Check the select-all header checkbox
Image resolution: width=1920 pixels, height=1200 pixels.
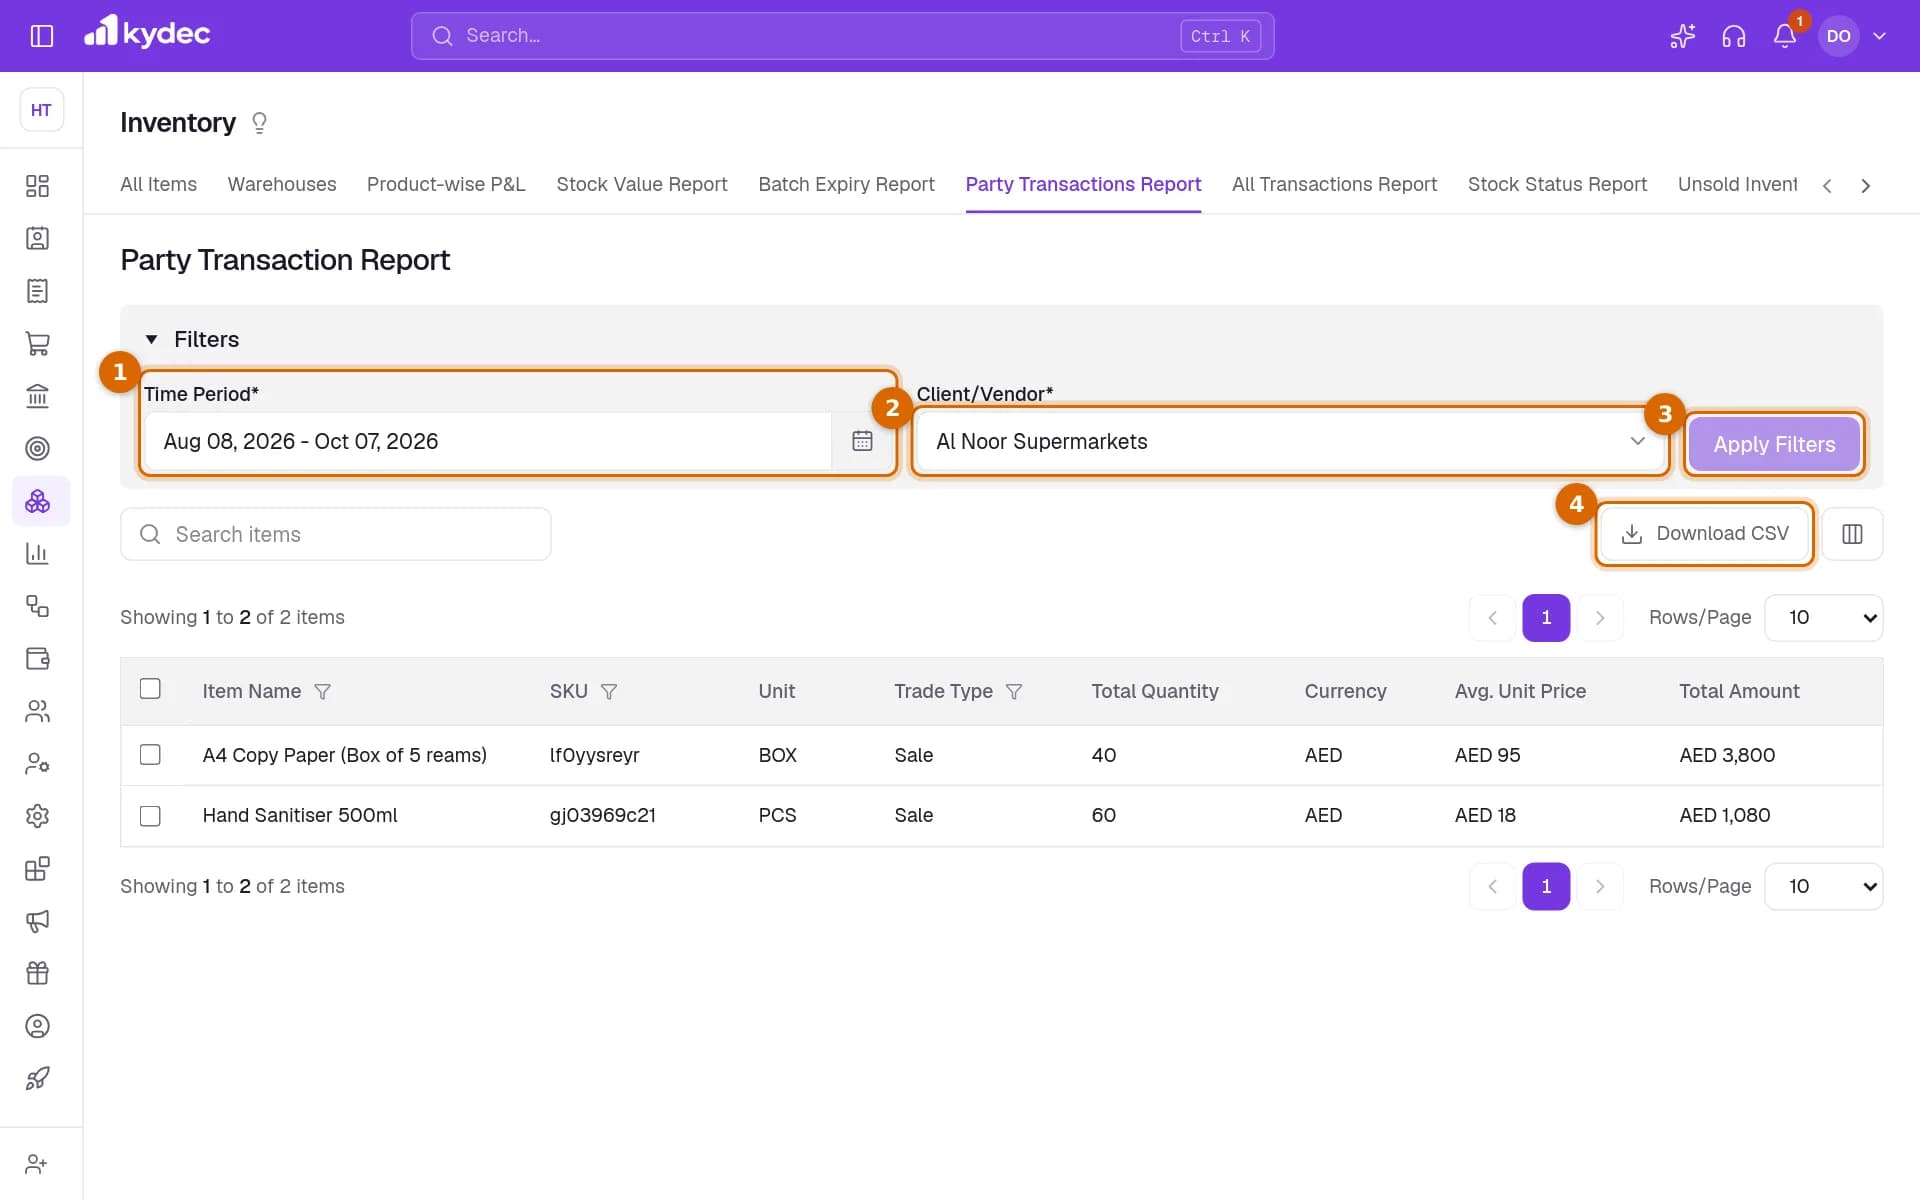point(150,689)
